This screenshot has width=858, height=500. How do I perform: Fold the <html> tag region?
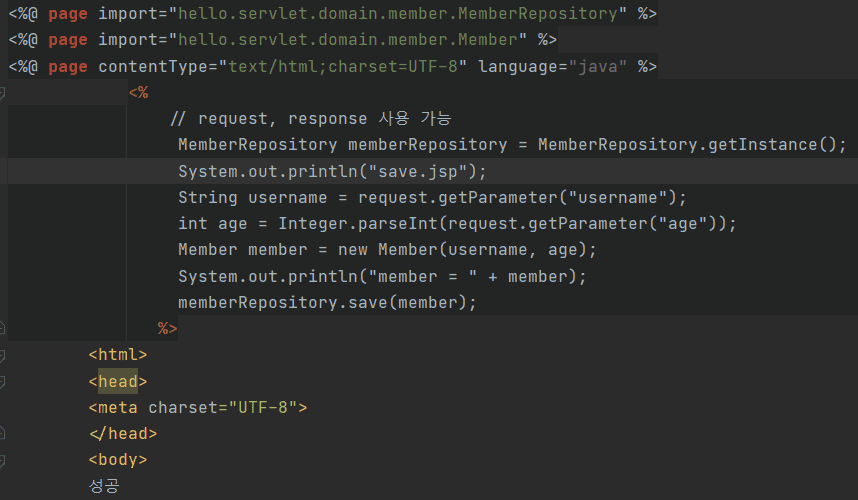click(x=2, y=355)
